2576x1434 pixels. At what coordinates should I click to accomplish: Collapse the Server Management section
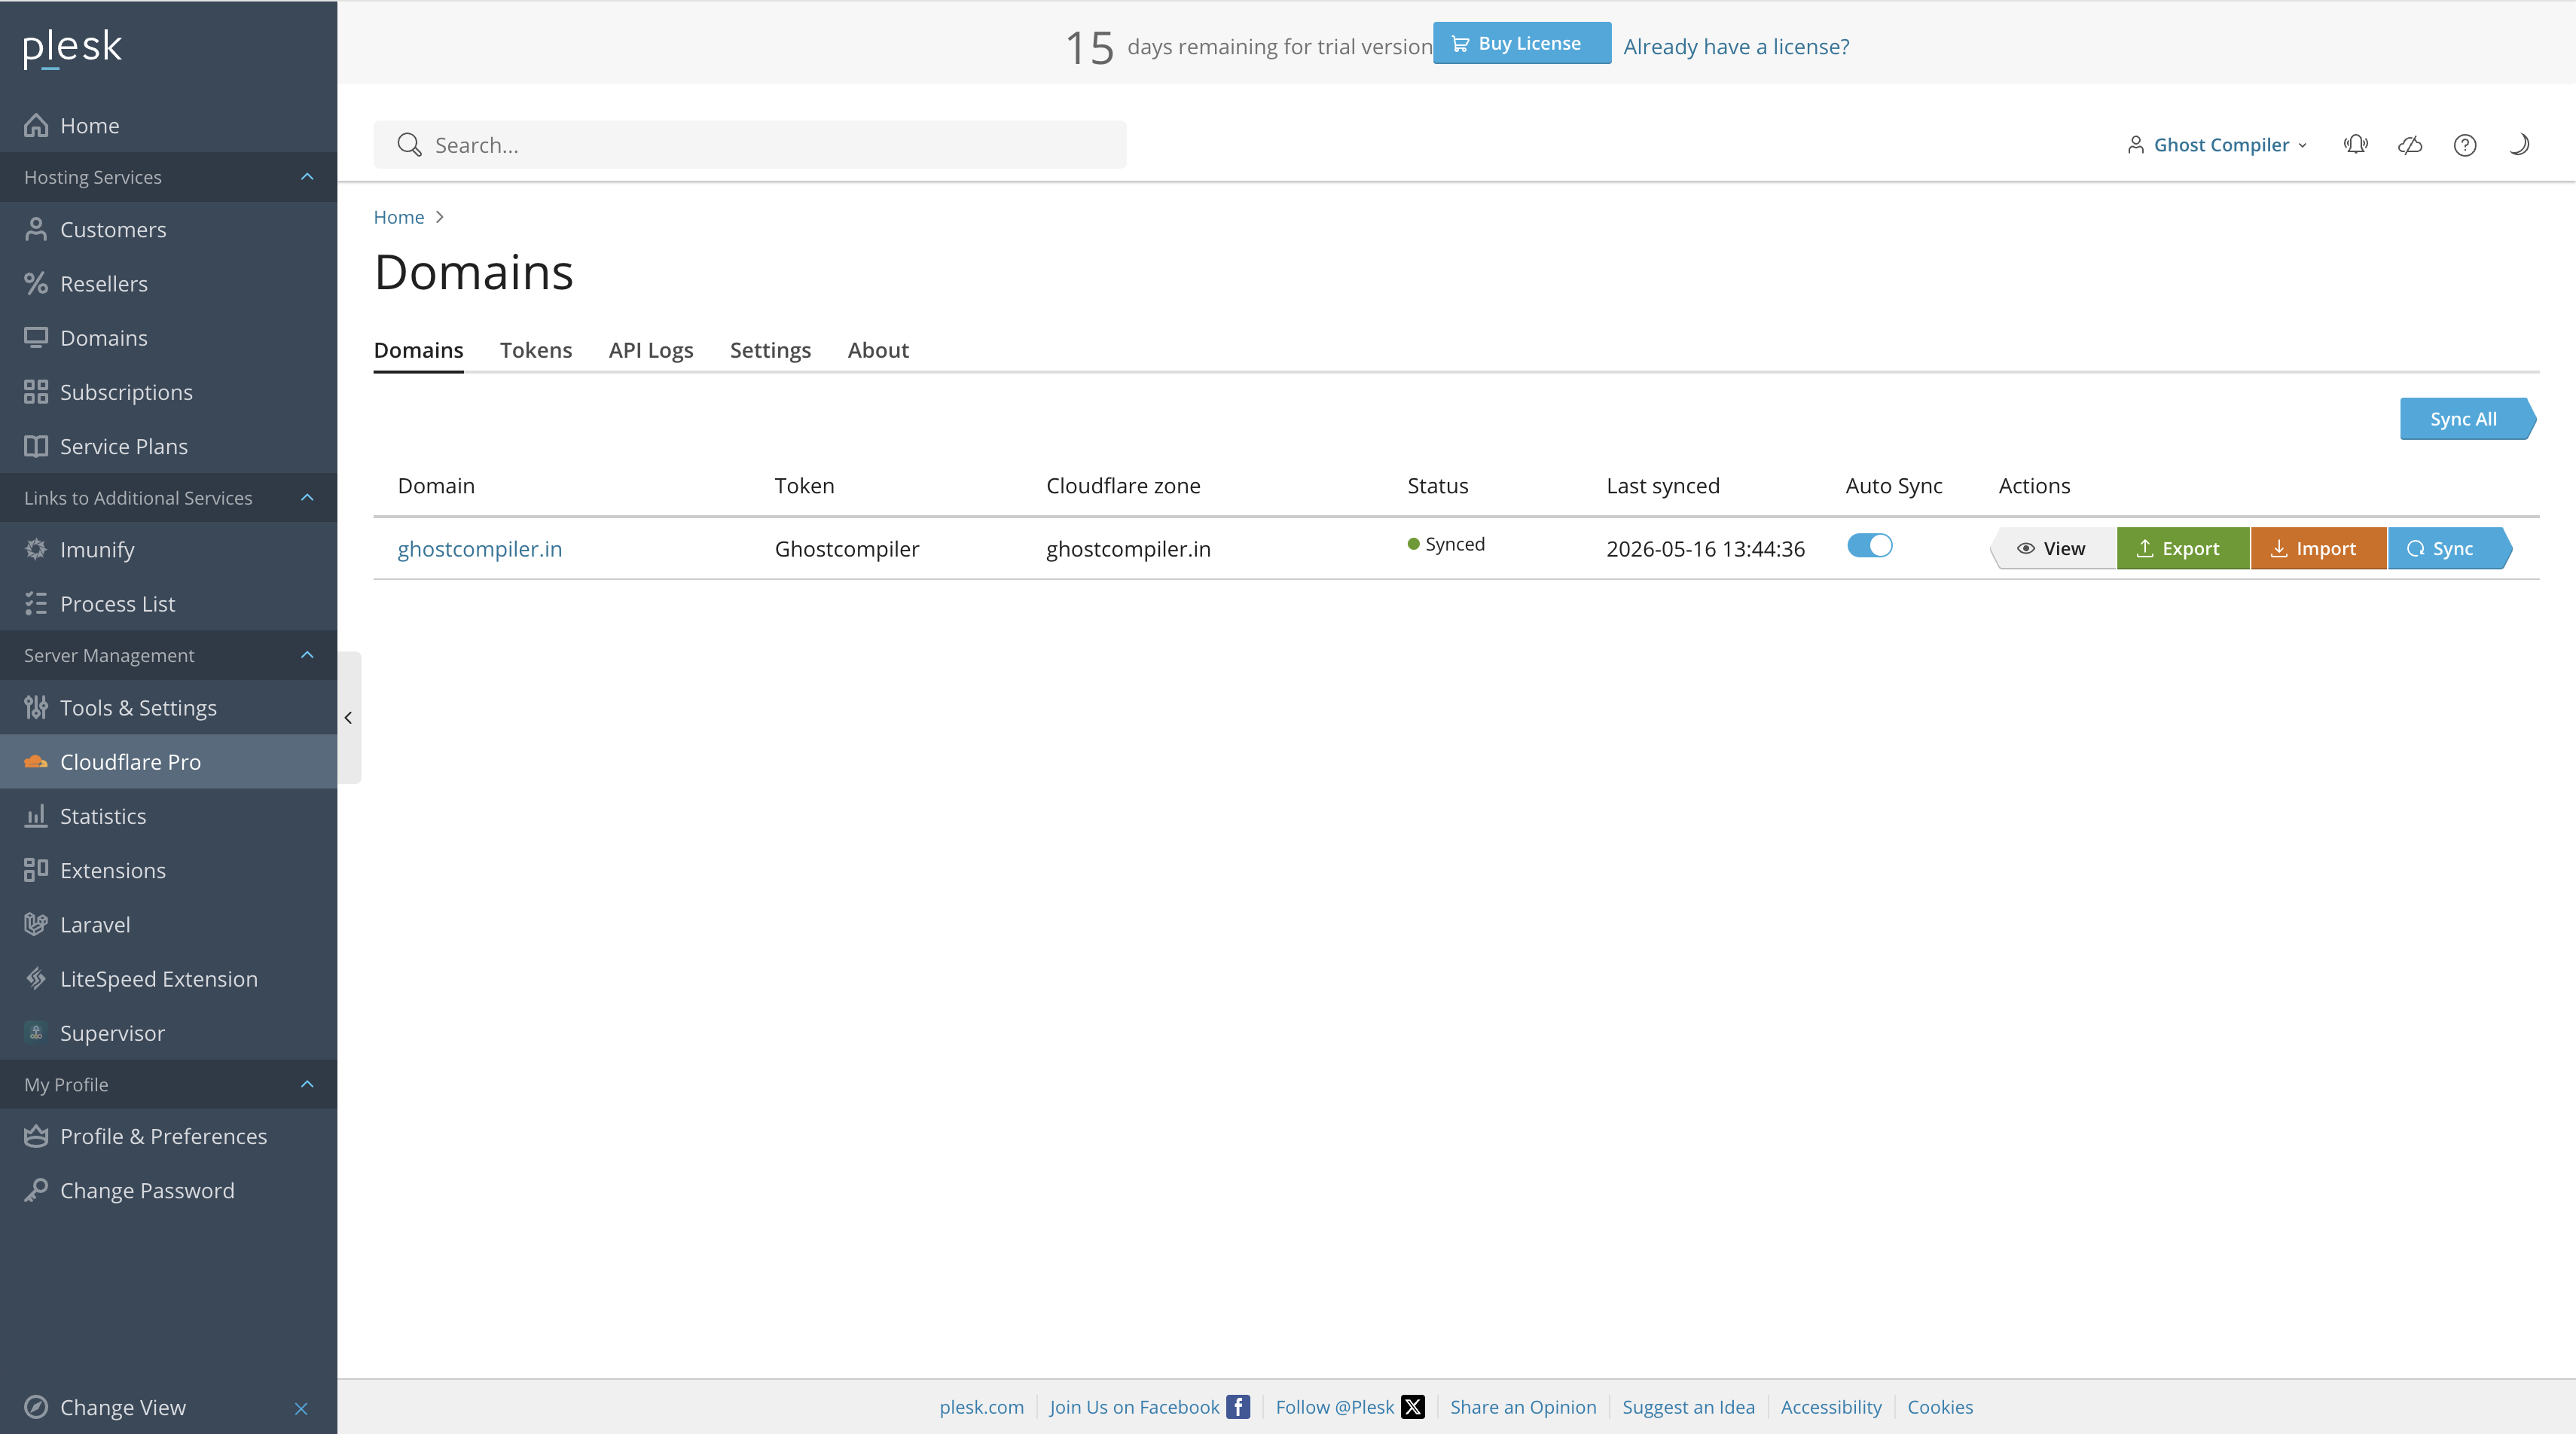click(307, 655)
